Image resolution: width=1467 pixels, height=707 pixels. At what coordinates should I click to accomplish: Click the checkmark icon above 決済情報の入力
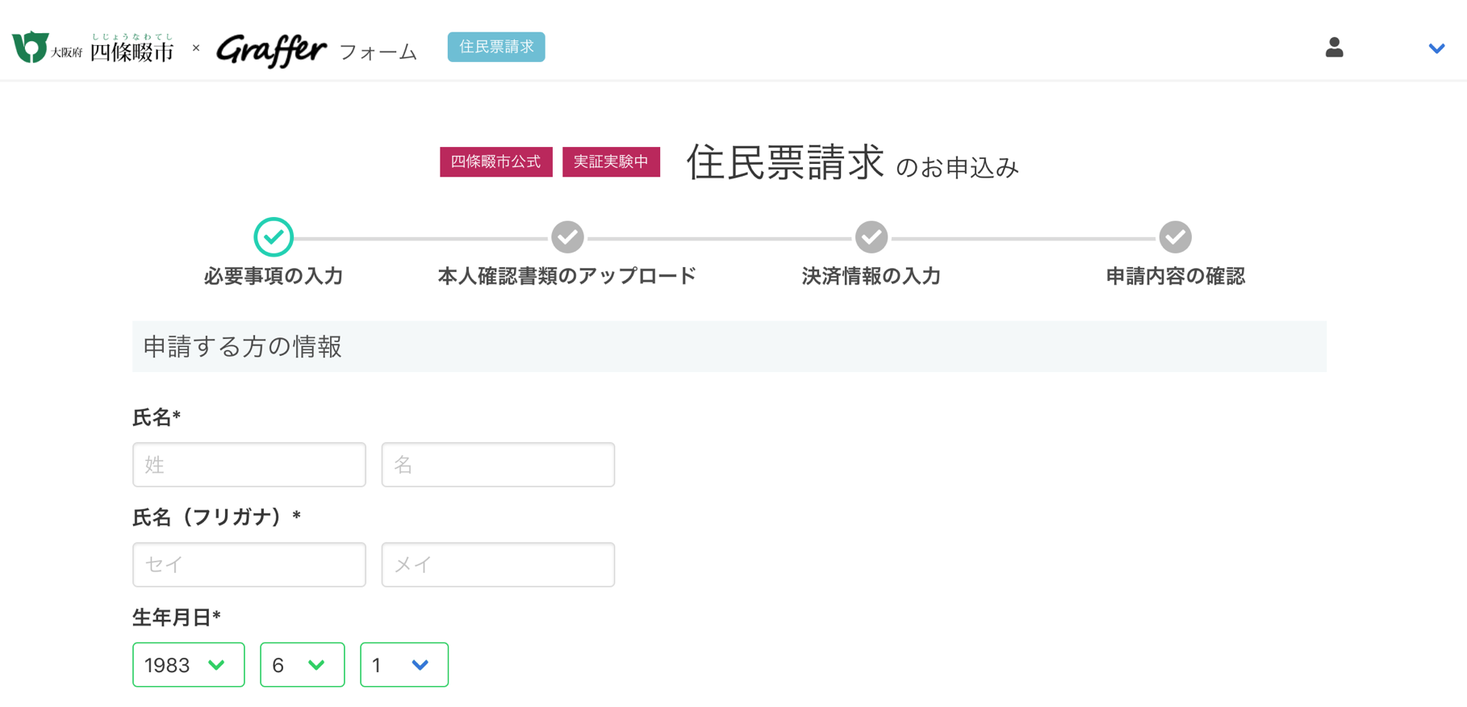coord(871,237)
